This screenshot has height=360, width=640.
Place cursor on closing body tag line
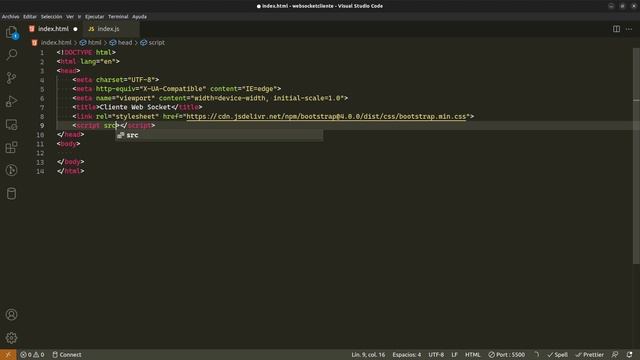point(71,162)
